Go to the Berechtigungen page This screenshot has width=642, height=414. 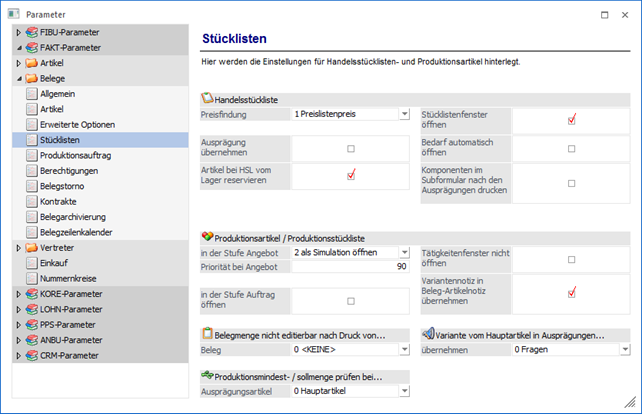point(75,171)
